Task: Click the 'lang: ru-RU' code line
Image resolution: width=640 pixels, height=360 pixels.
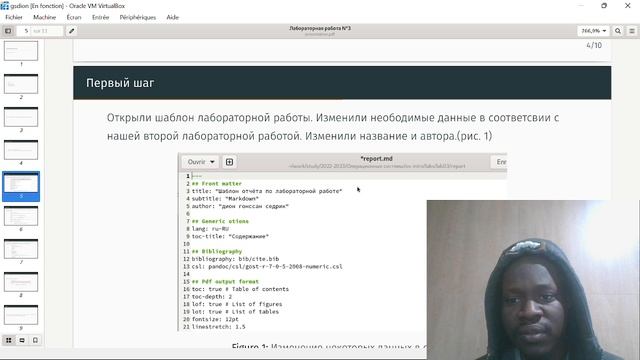Action: pos(210,229)
